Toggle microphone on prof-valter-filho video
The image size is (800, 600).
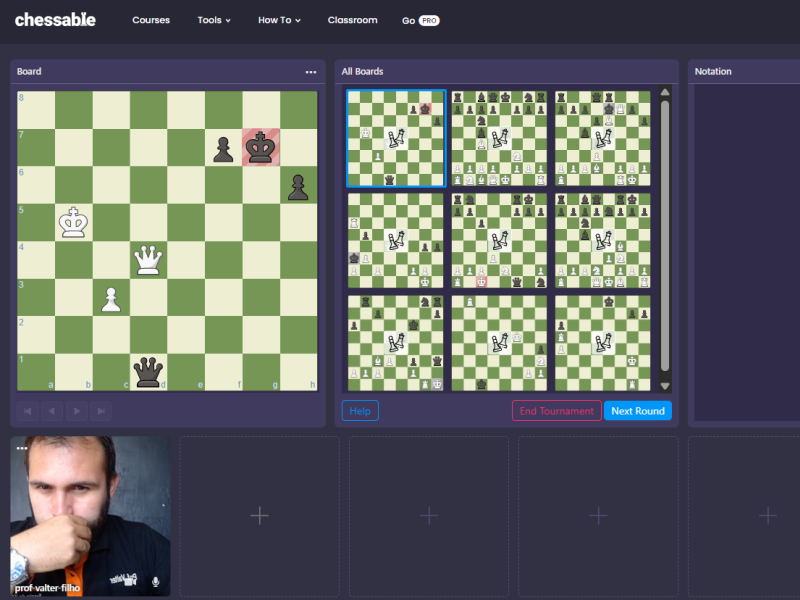pos(155,581)
